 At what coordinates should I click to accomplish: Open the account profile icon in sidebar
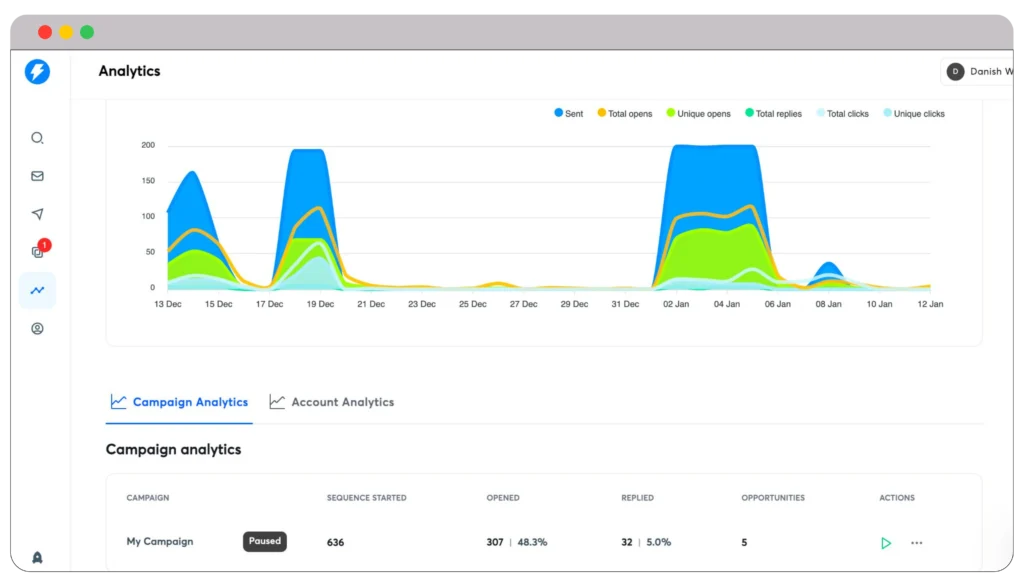point(37,328)
